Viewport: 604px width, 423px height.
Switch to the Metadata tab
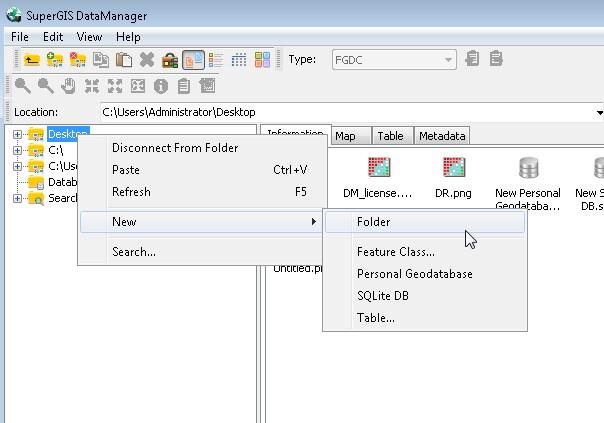(x=442, y=136)
